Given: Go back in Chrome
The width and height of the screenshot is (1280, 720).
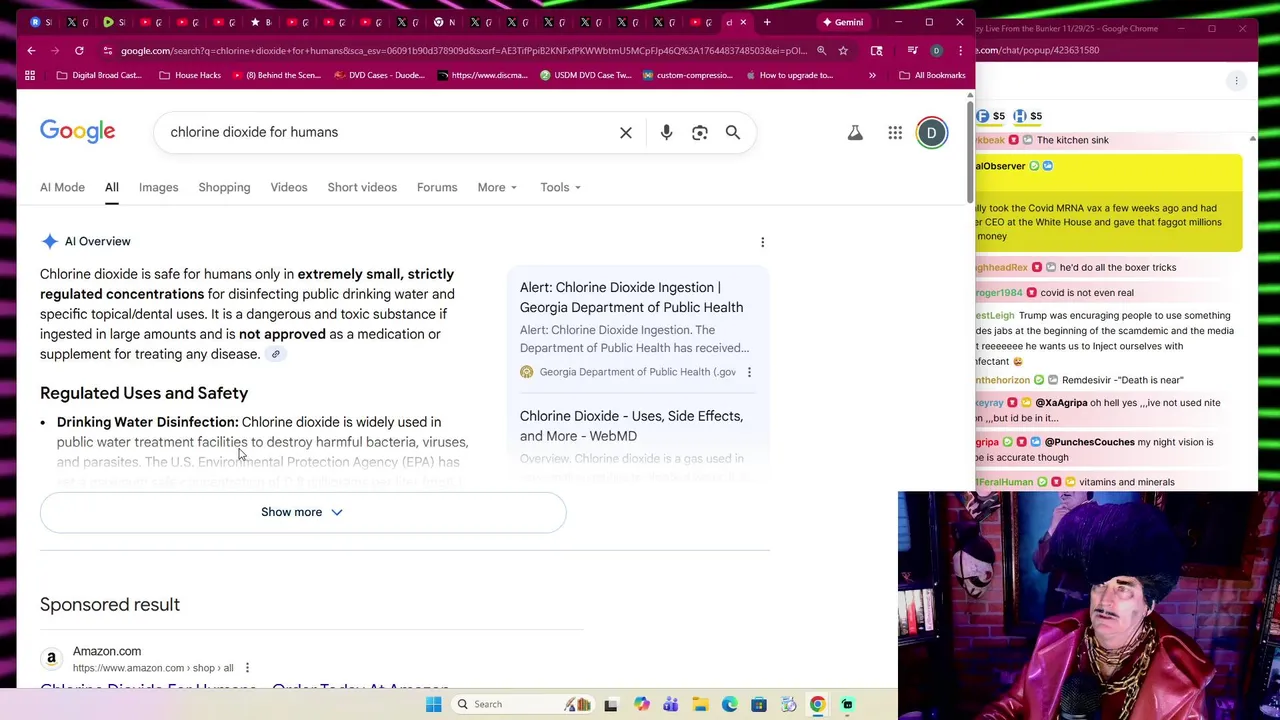Looking at the screenshot, I should (31, 50).
